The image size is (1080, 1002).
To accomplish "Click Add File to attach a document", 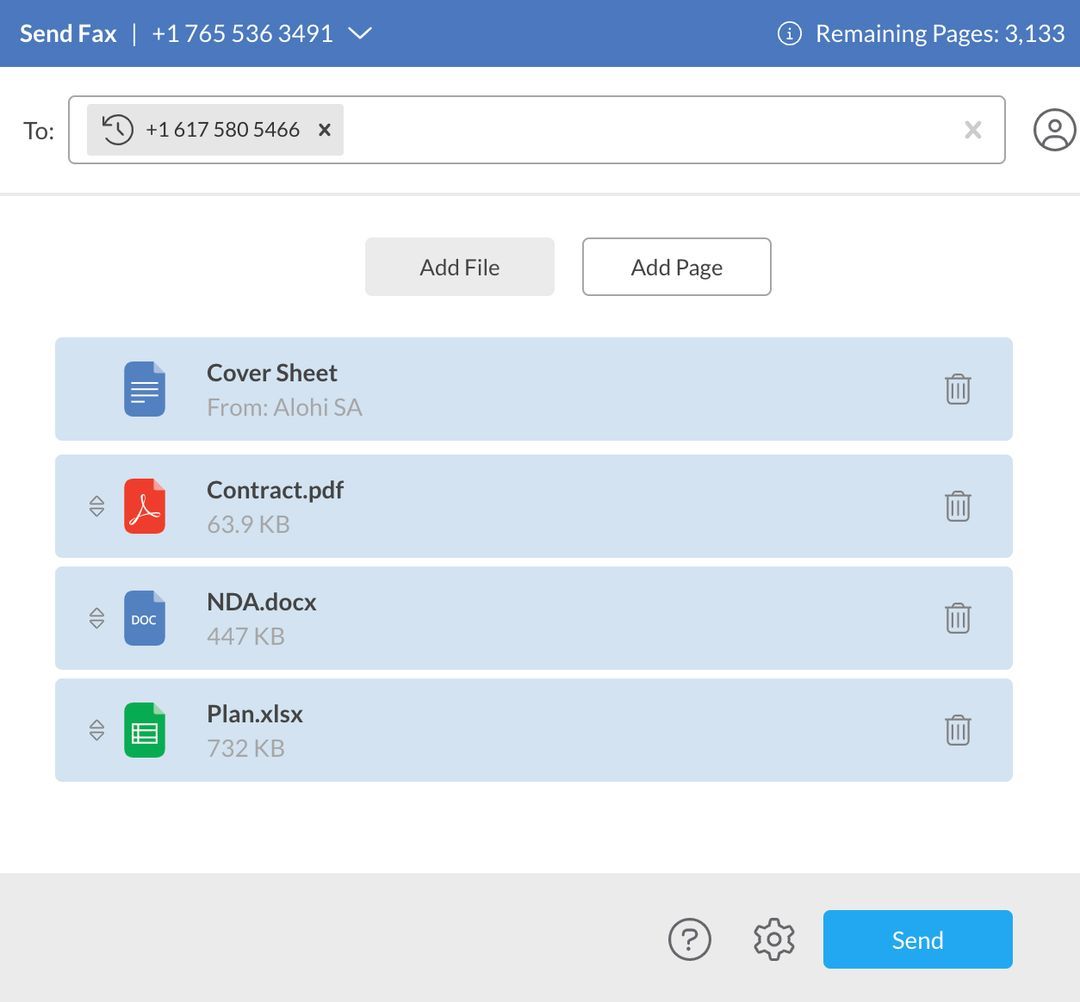I will point(459,266).
